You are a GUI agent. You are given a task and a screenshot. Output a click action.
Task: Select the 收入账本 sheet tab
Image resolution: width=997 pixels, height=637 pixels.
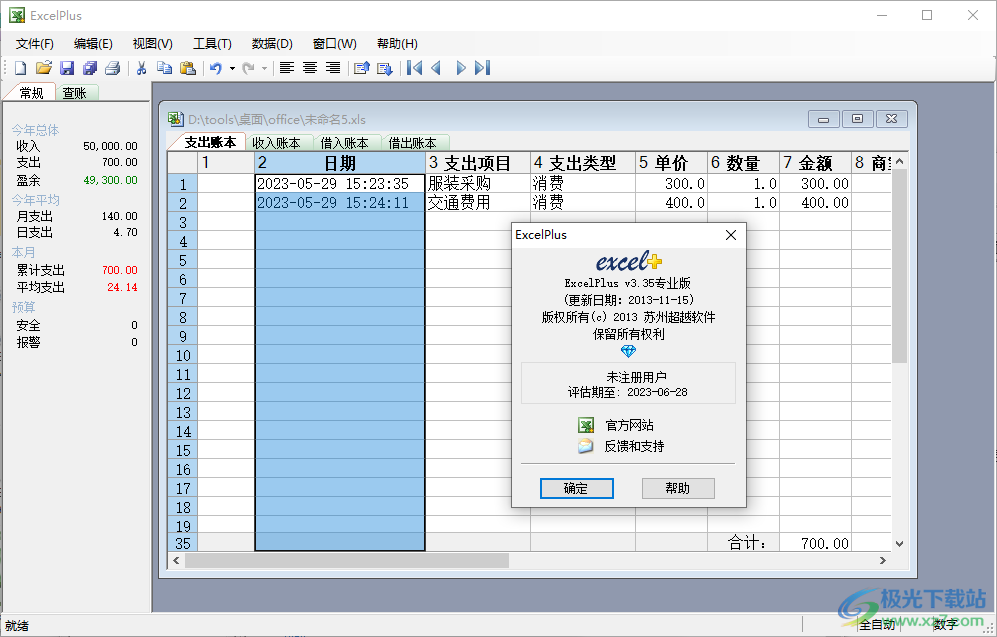[x=277, y=143]
